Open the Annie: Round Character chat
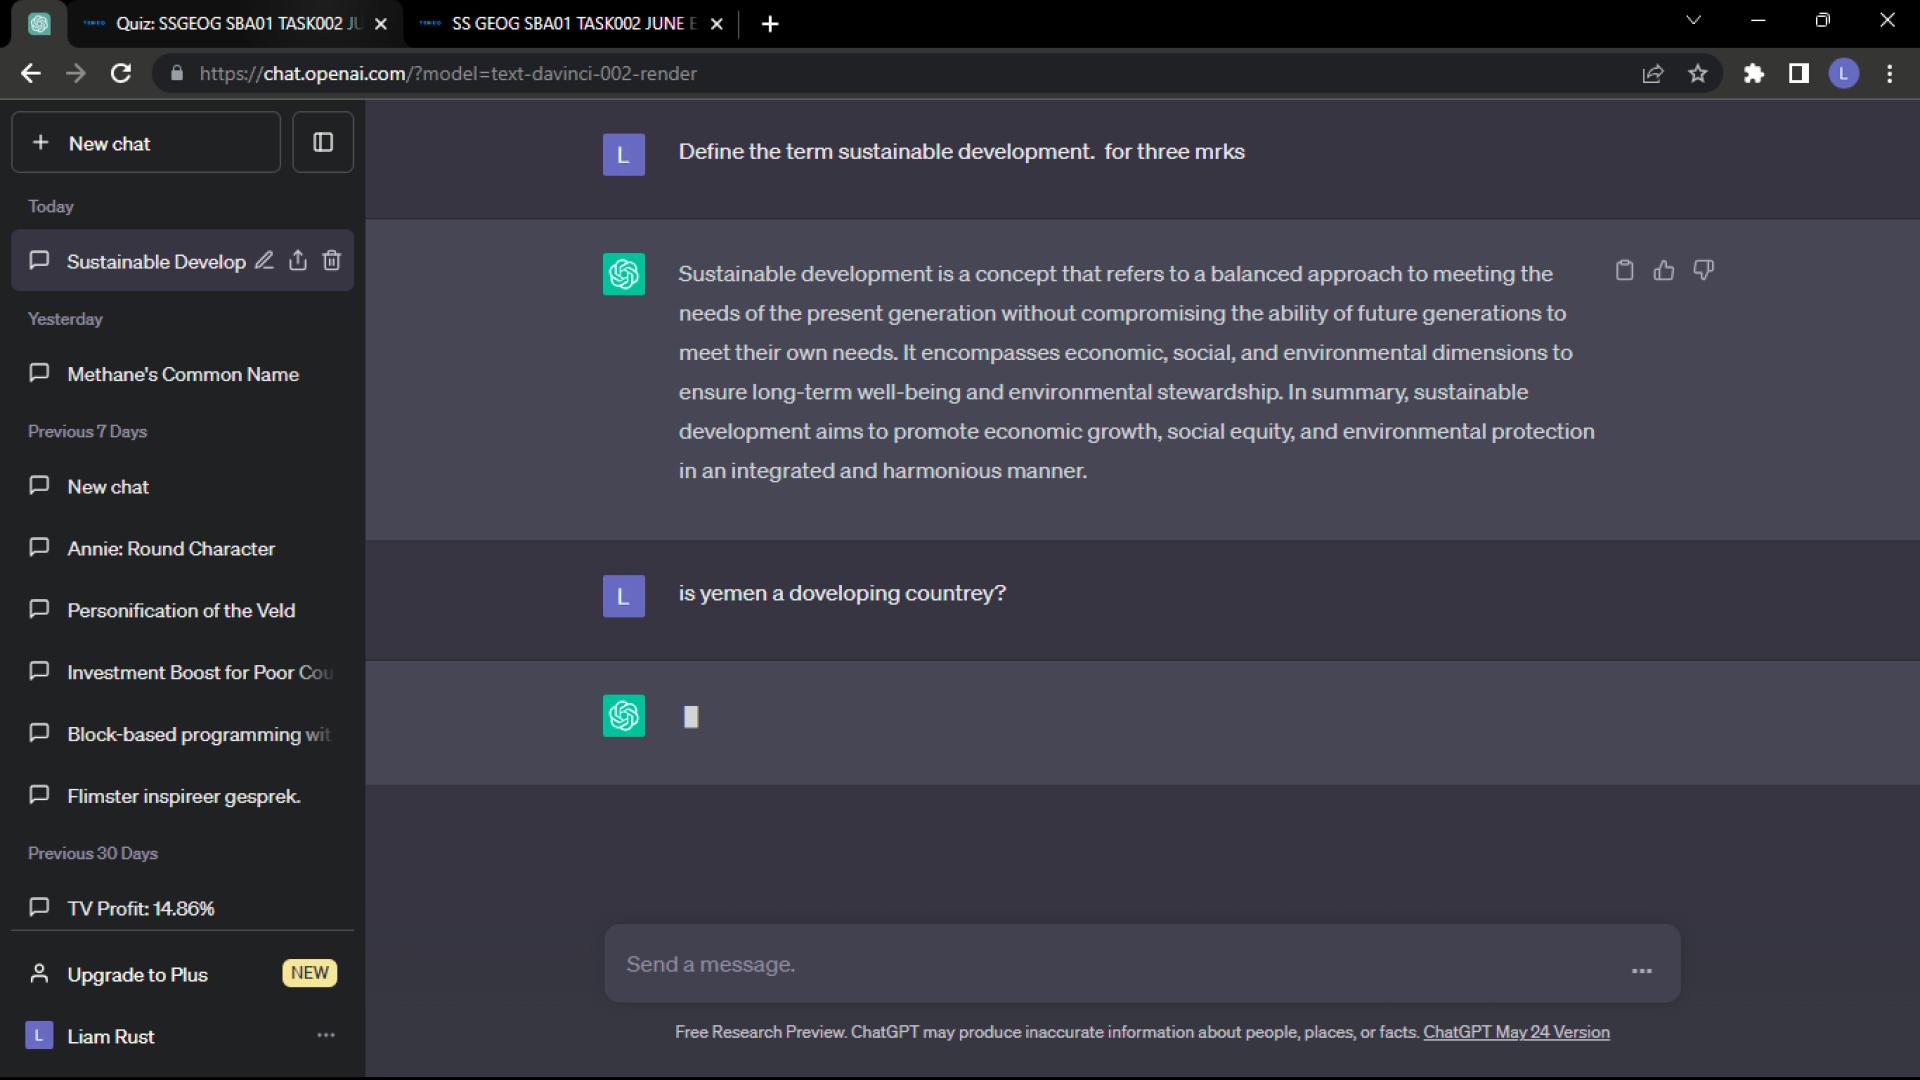This screenshot has height=1080, width=1920. pos(182,549)
